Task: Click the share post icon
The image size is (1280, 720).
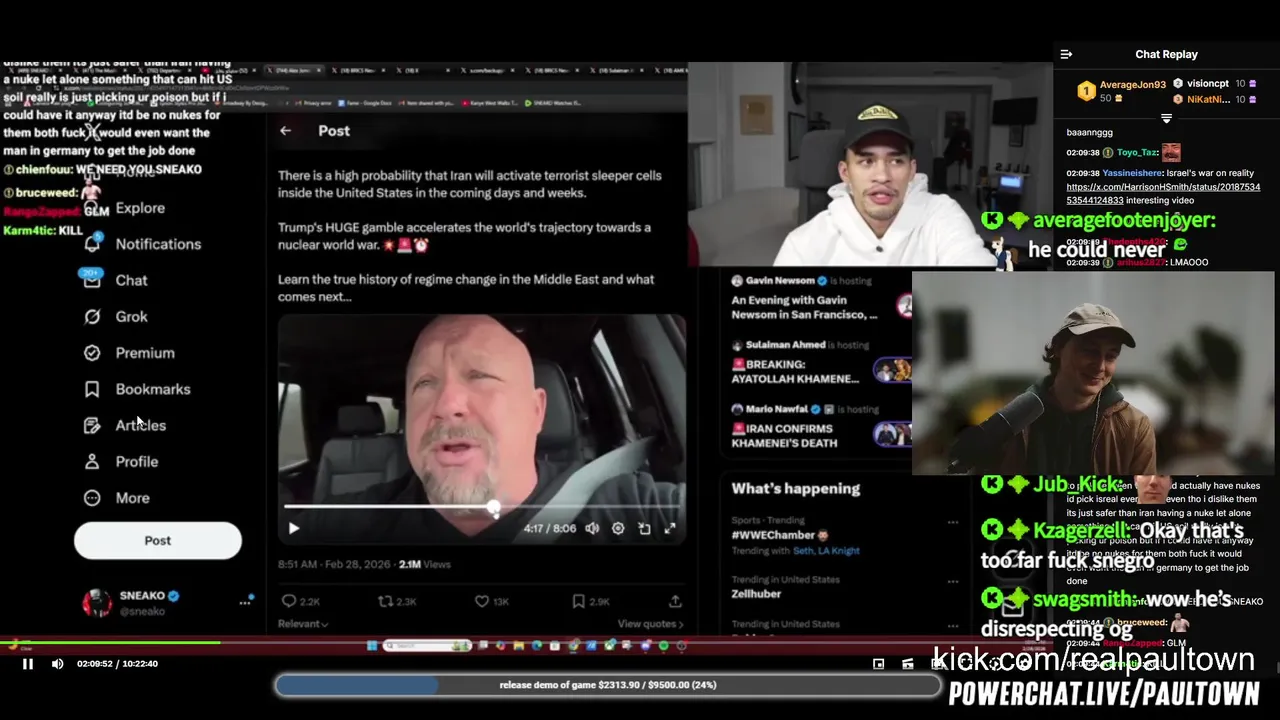Action: click(675, 601)
